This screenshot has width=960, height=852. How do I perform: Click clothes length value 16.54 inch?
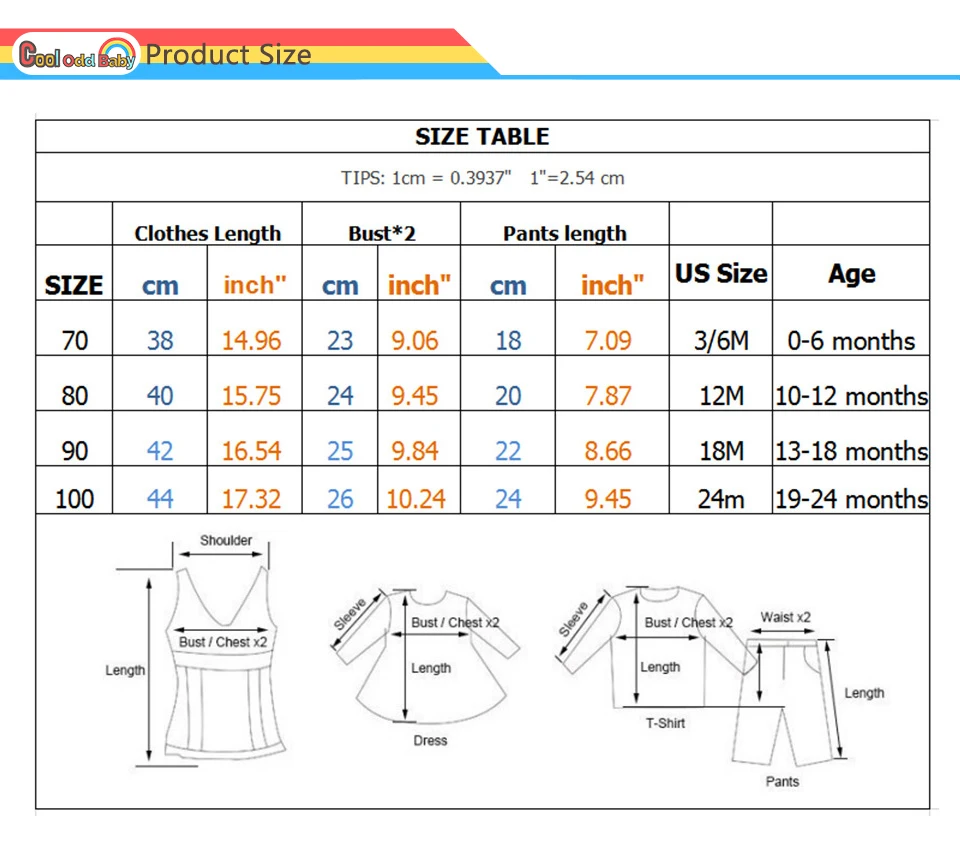tap(251, 451)
